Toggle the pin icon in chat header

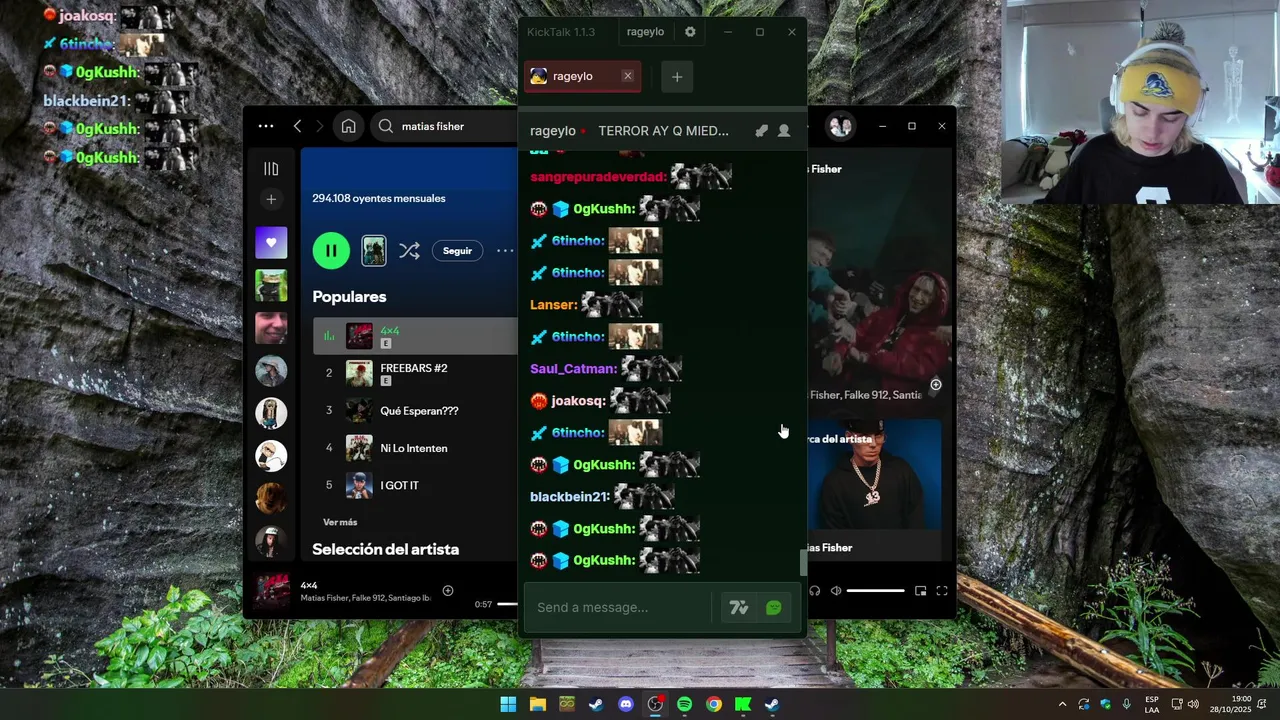(x=761, y=131)
